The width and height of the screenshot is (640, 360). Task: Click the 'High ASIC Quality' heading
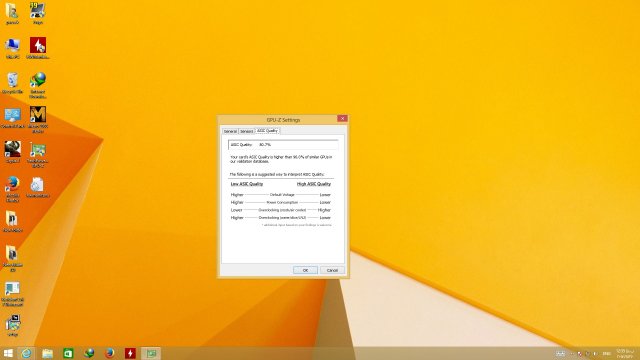point(314,184)
